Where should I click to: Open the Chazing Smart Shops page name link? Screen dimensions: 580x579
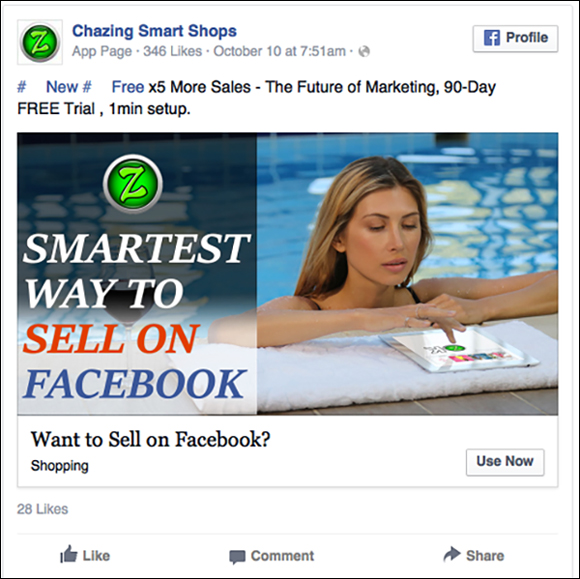154,31
